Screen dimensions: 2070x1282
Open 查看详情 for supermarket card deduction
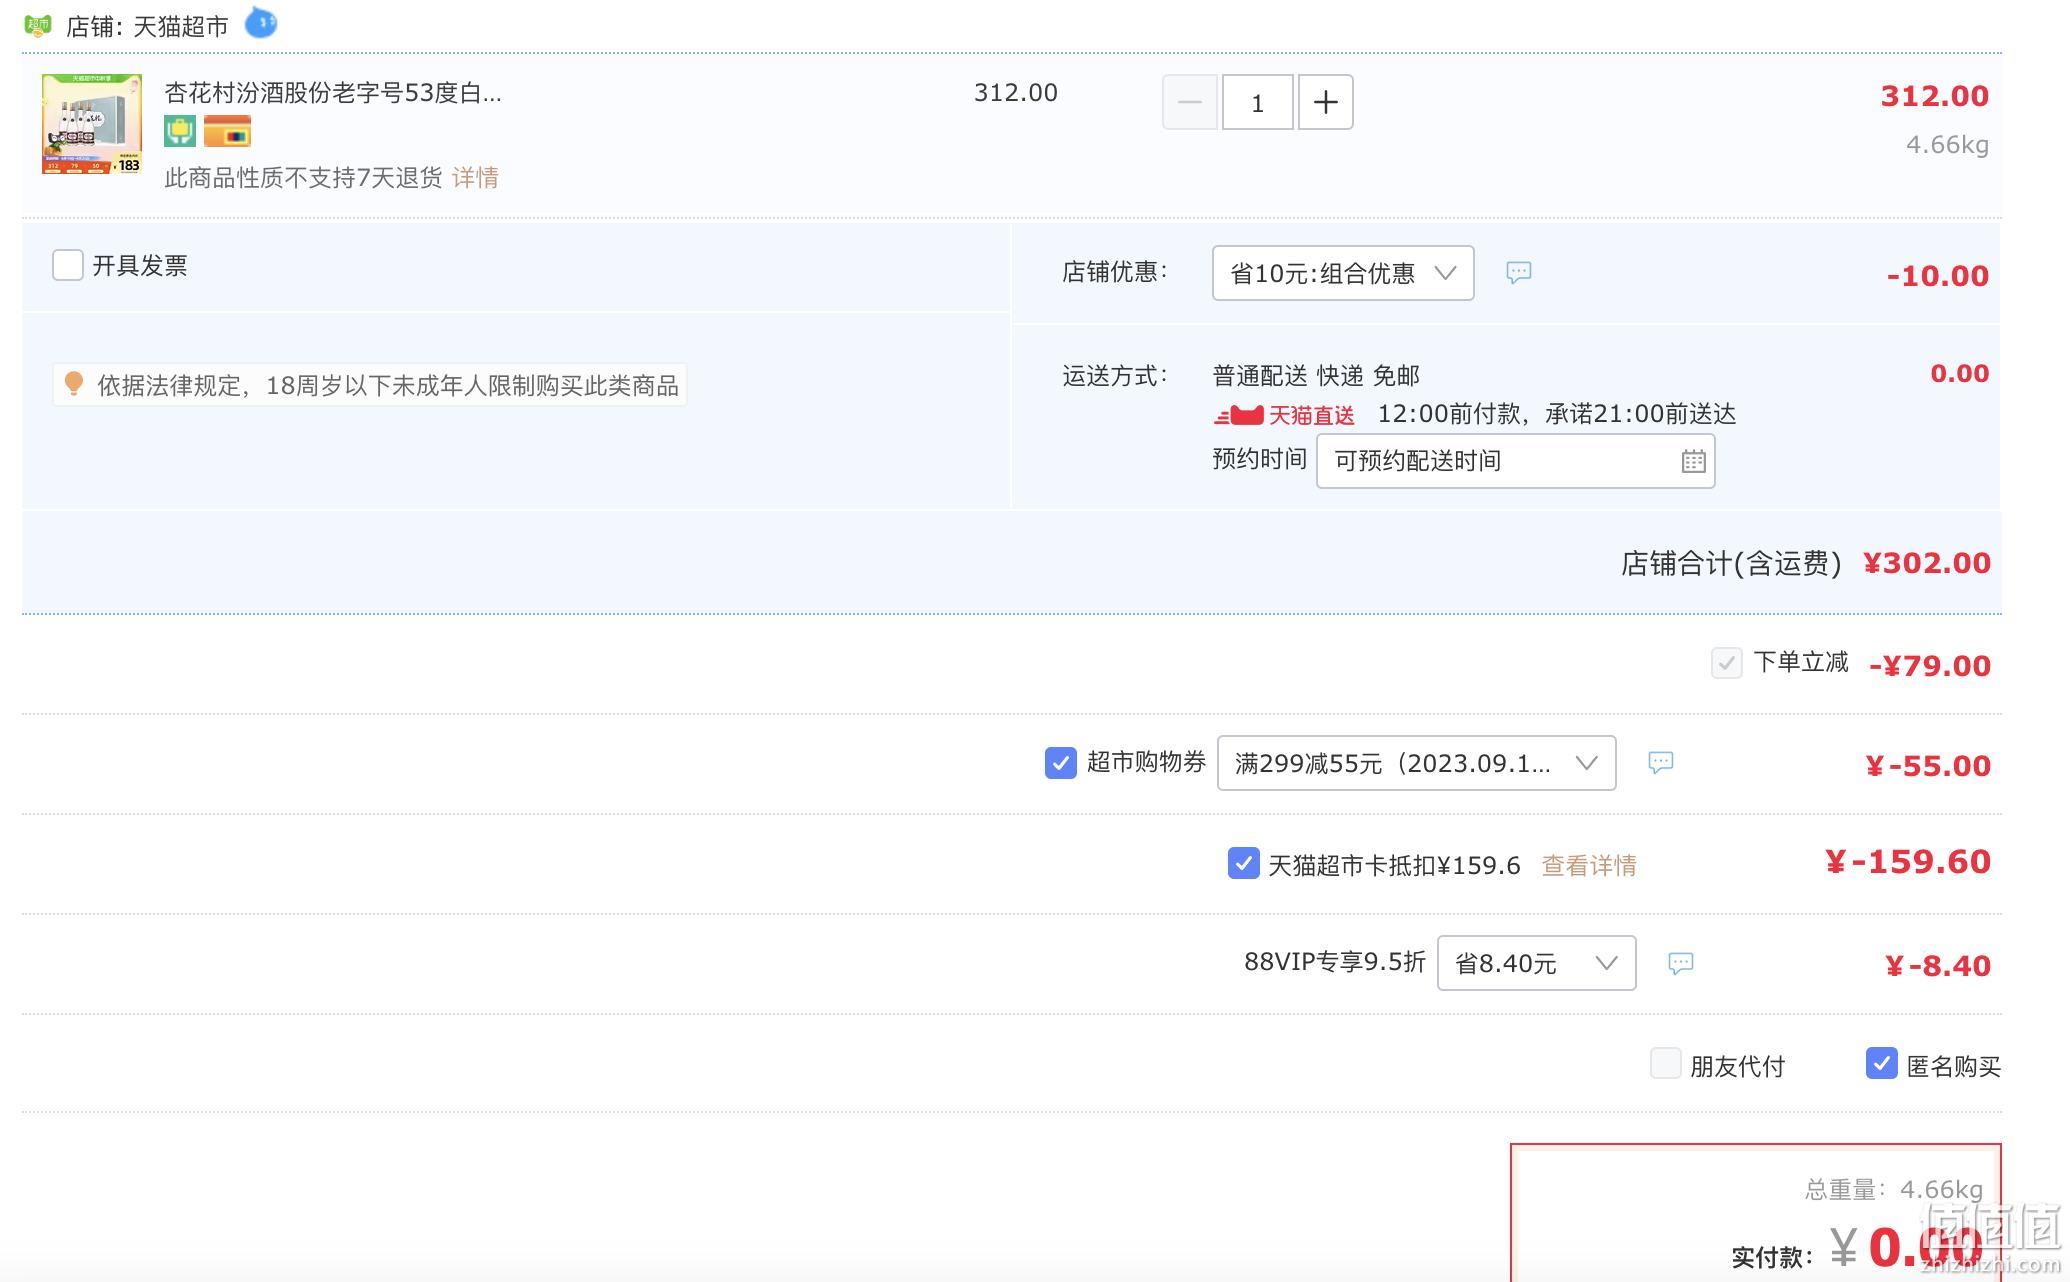pyautogui.click(x=1589, y=866)
